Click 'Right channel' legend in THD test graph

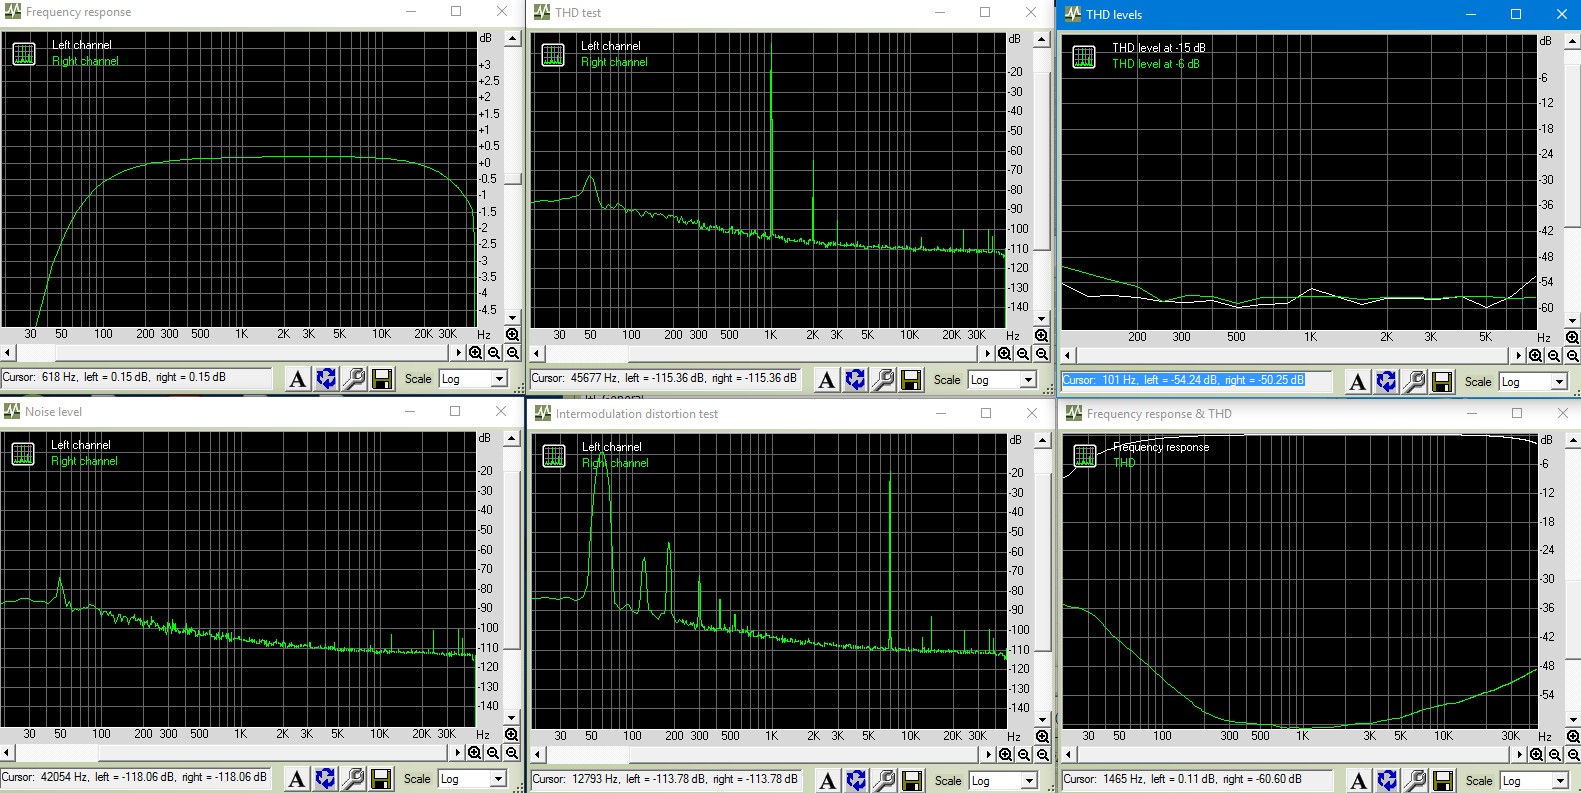[x=614, y=62]
